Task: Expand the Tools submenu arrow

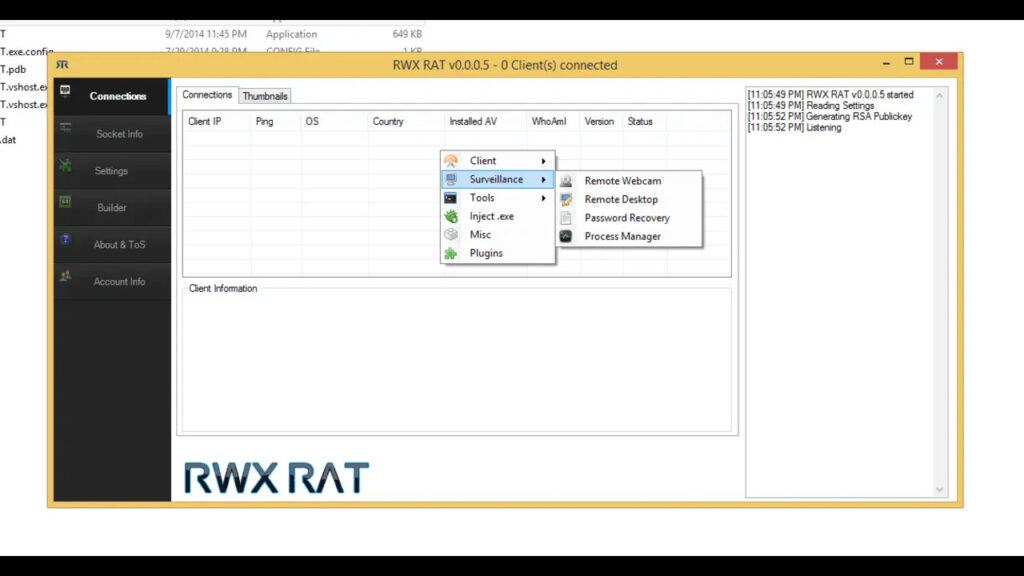Action: click(x=543, y=198)
